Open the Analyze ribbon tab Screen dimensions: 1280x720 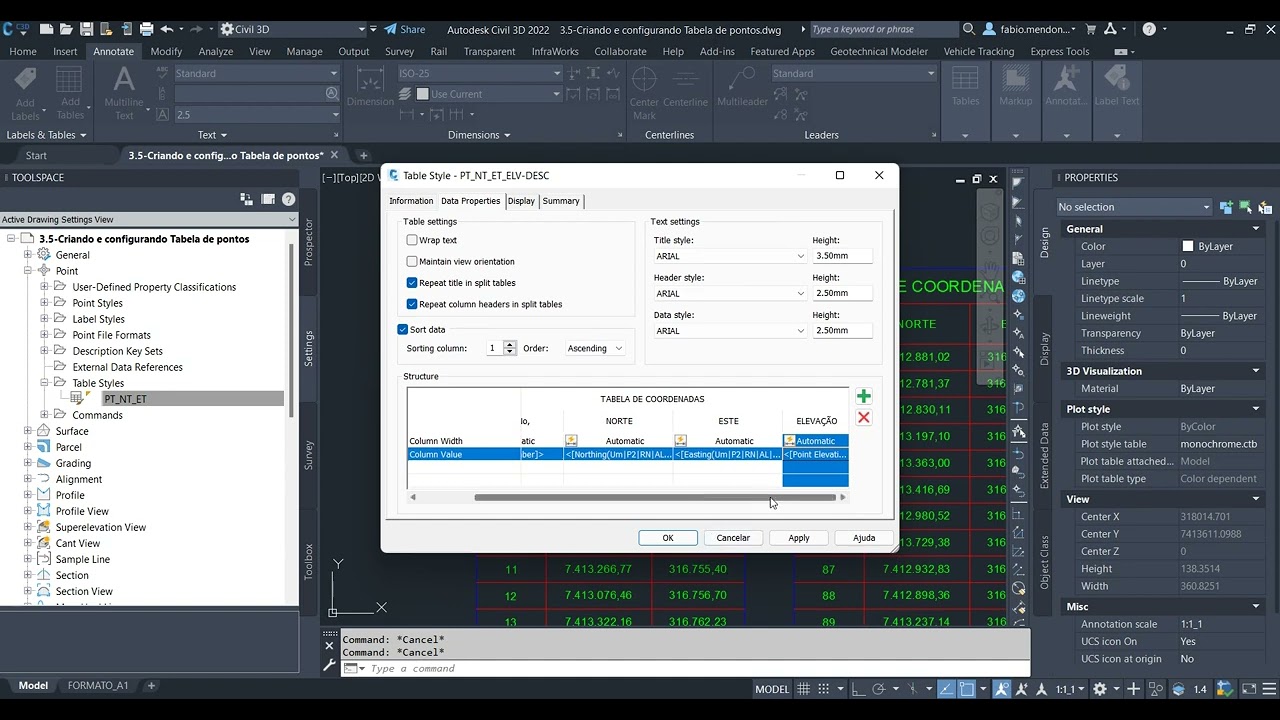click(216, 51)
